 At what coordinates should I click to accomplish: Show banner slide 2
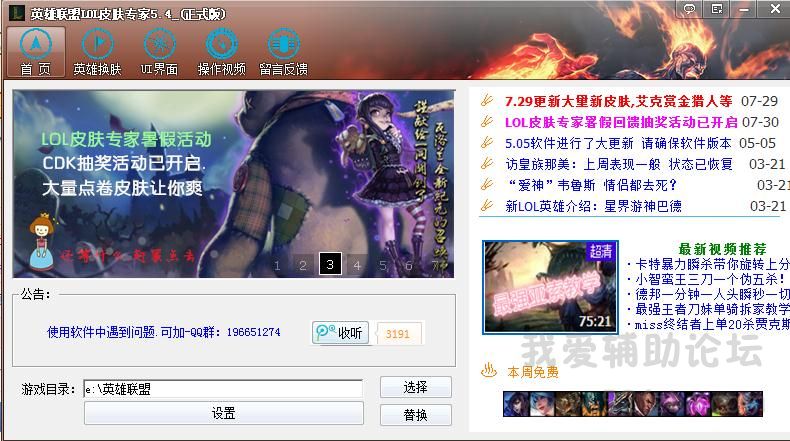pos(303,265)
